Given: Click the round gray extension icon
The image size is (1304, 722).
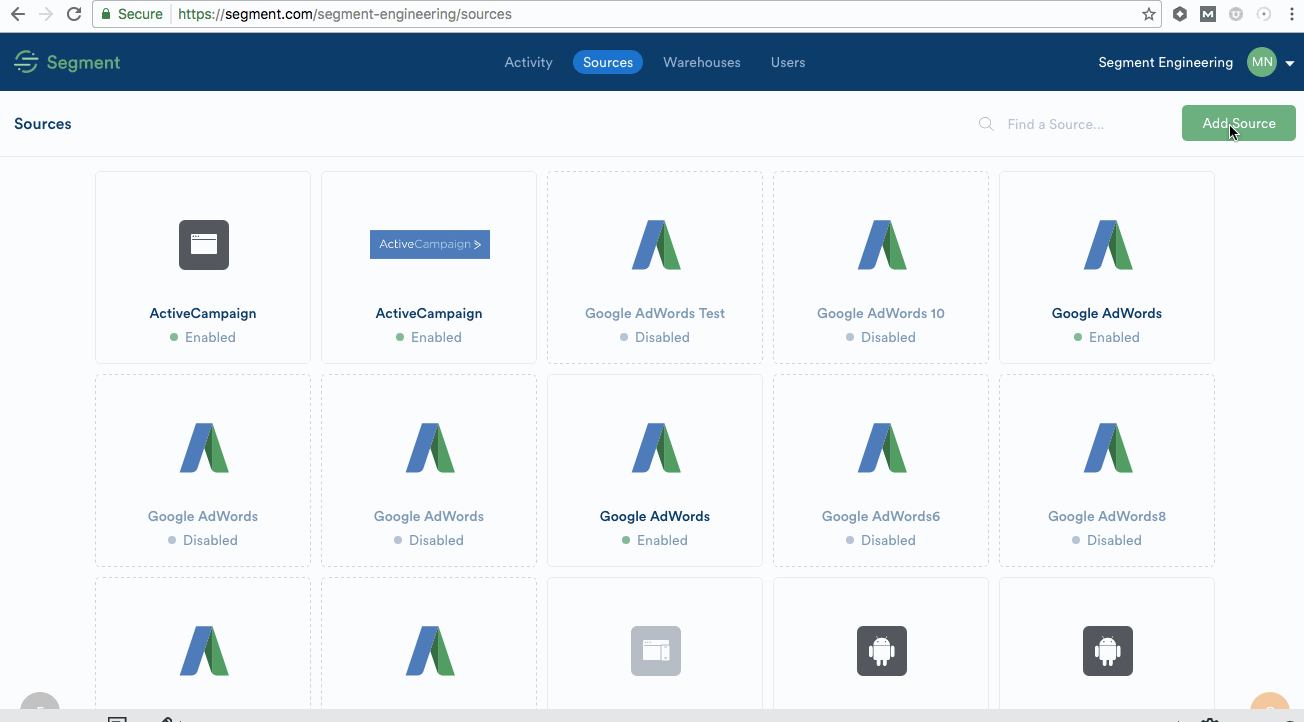Looking at the screenshot, I should point(1264,14).
